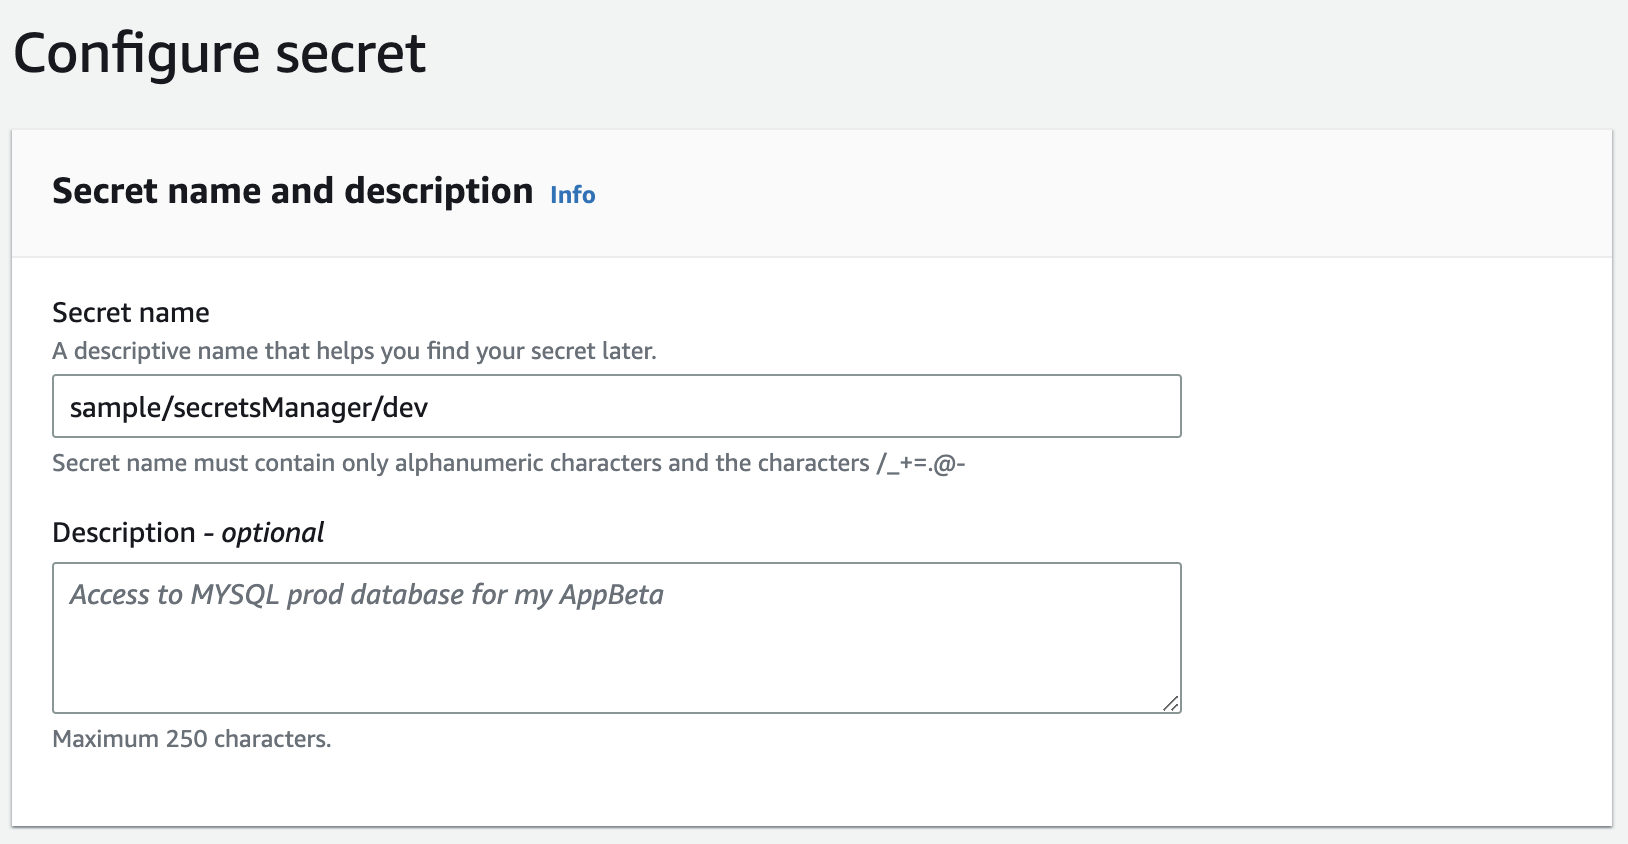Click the 'A descriptive name' helper text
Image resolution: width=1628 pixels, height=844 pixels.
[354, 351]
